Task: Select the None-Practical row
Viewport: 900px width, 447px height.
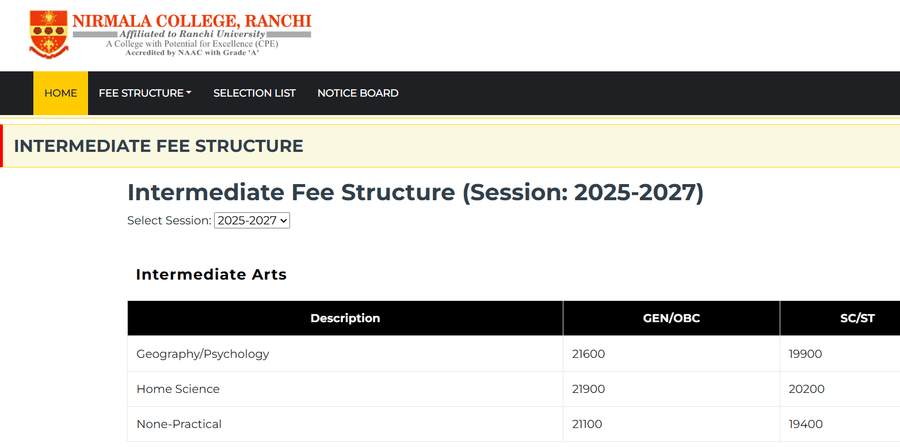Action: pyautogui.click(x=179, y=424)
